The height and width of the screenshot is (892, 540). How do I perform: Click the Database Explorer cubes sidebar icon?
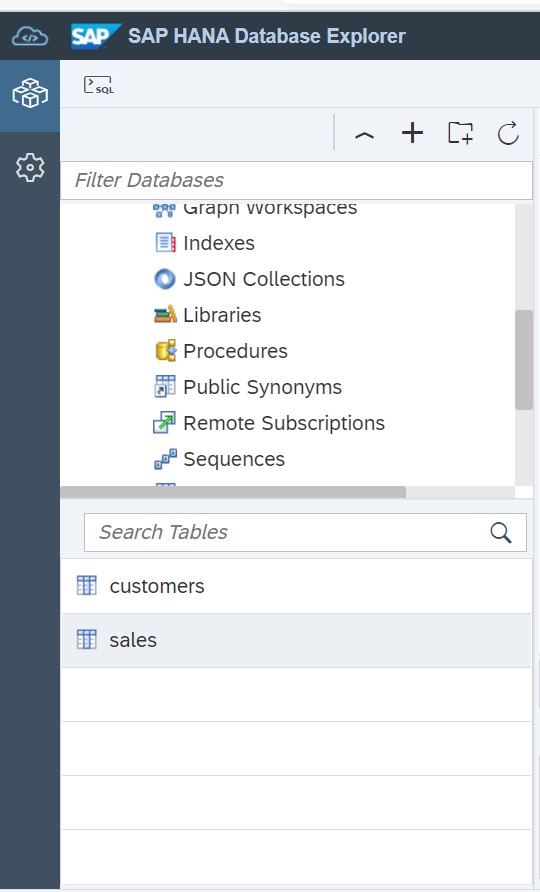(x=30, y=94)
